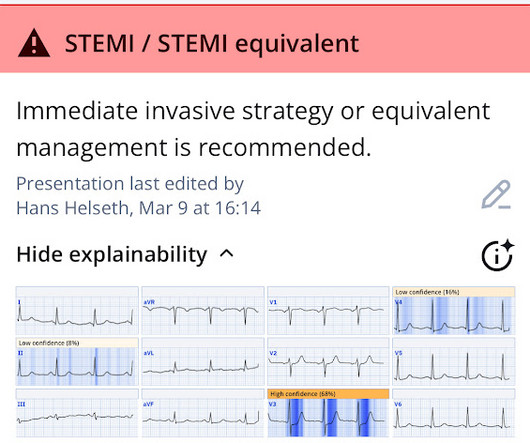The width and height of the screenshot is (530, 443).
Task: Click the STEMI warning triangle icon
Action: [x=34, y=43]
